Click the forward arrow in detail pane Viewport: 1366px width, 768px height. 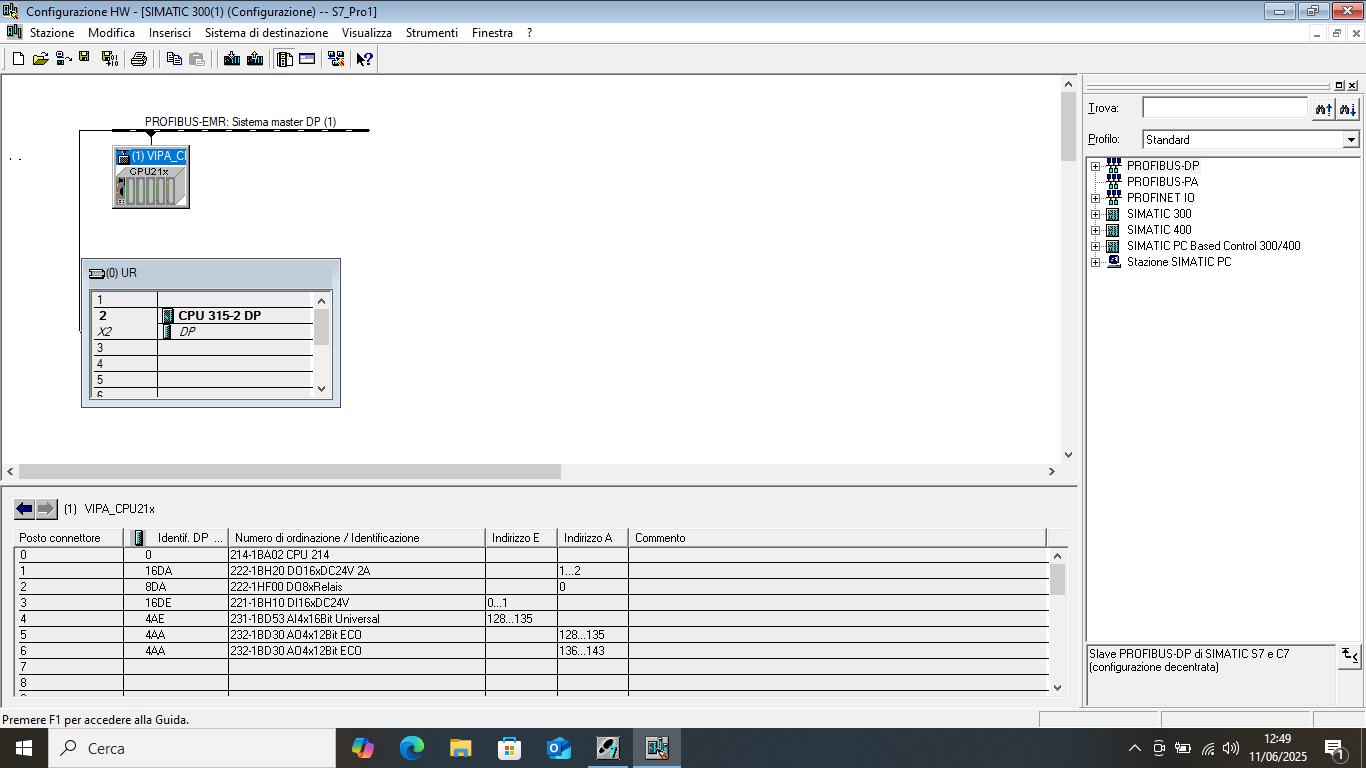[47, 509]
